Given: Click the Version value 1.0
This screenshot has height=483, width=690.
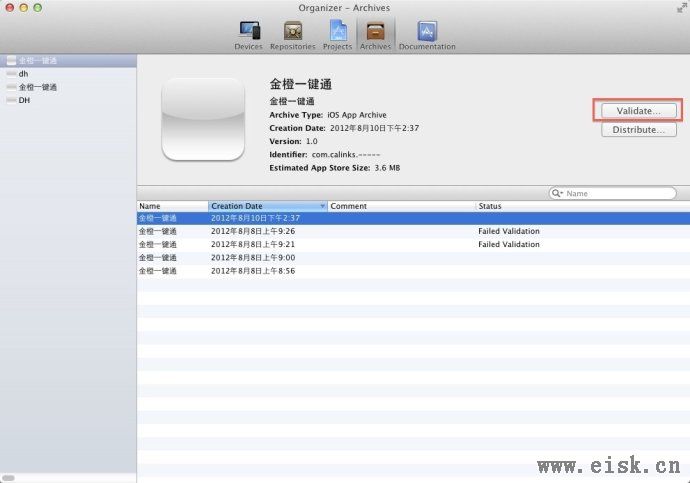Looking at the screenshot, I should 312,141.
